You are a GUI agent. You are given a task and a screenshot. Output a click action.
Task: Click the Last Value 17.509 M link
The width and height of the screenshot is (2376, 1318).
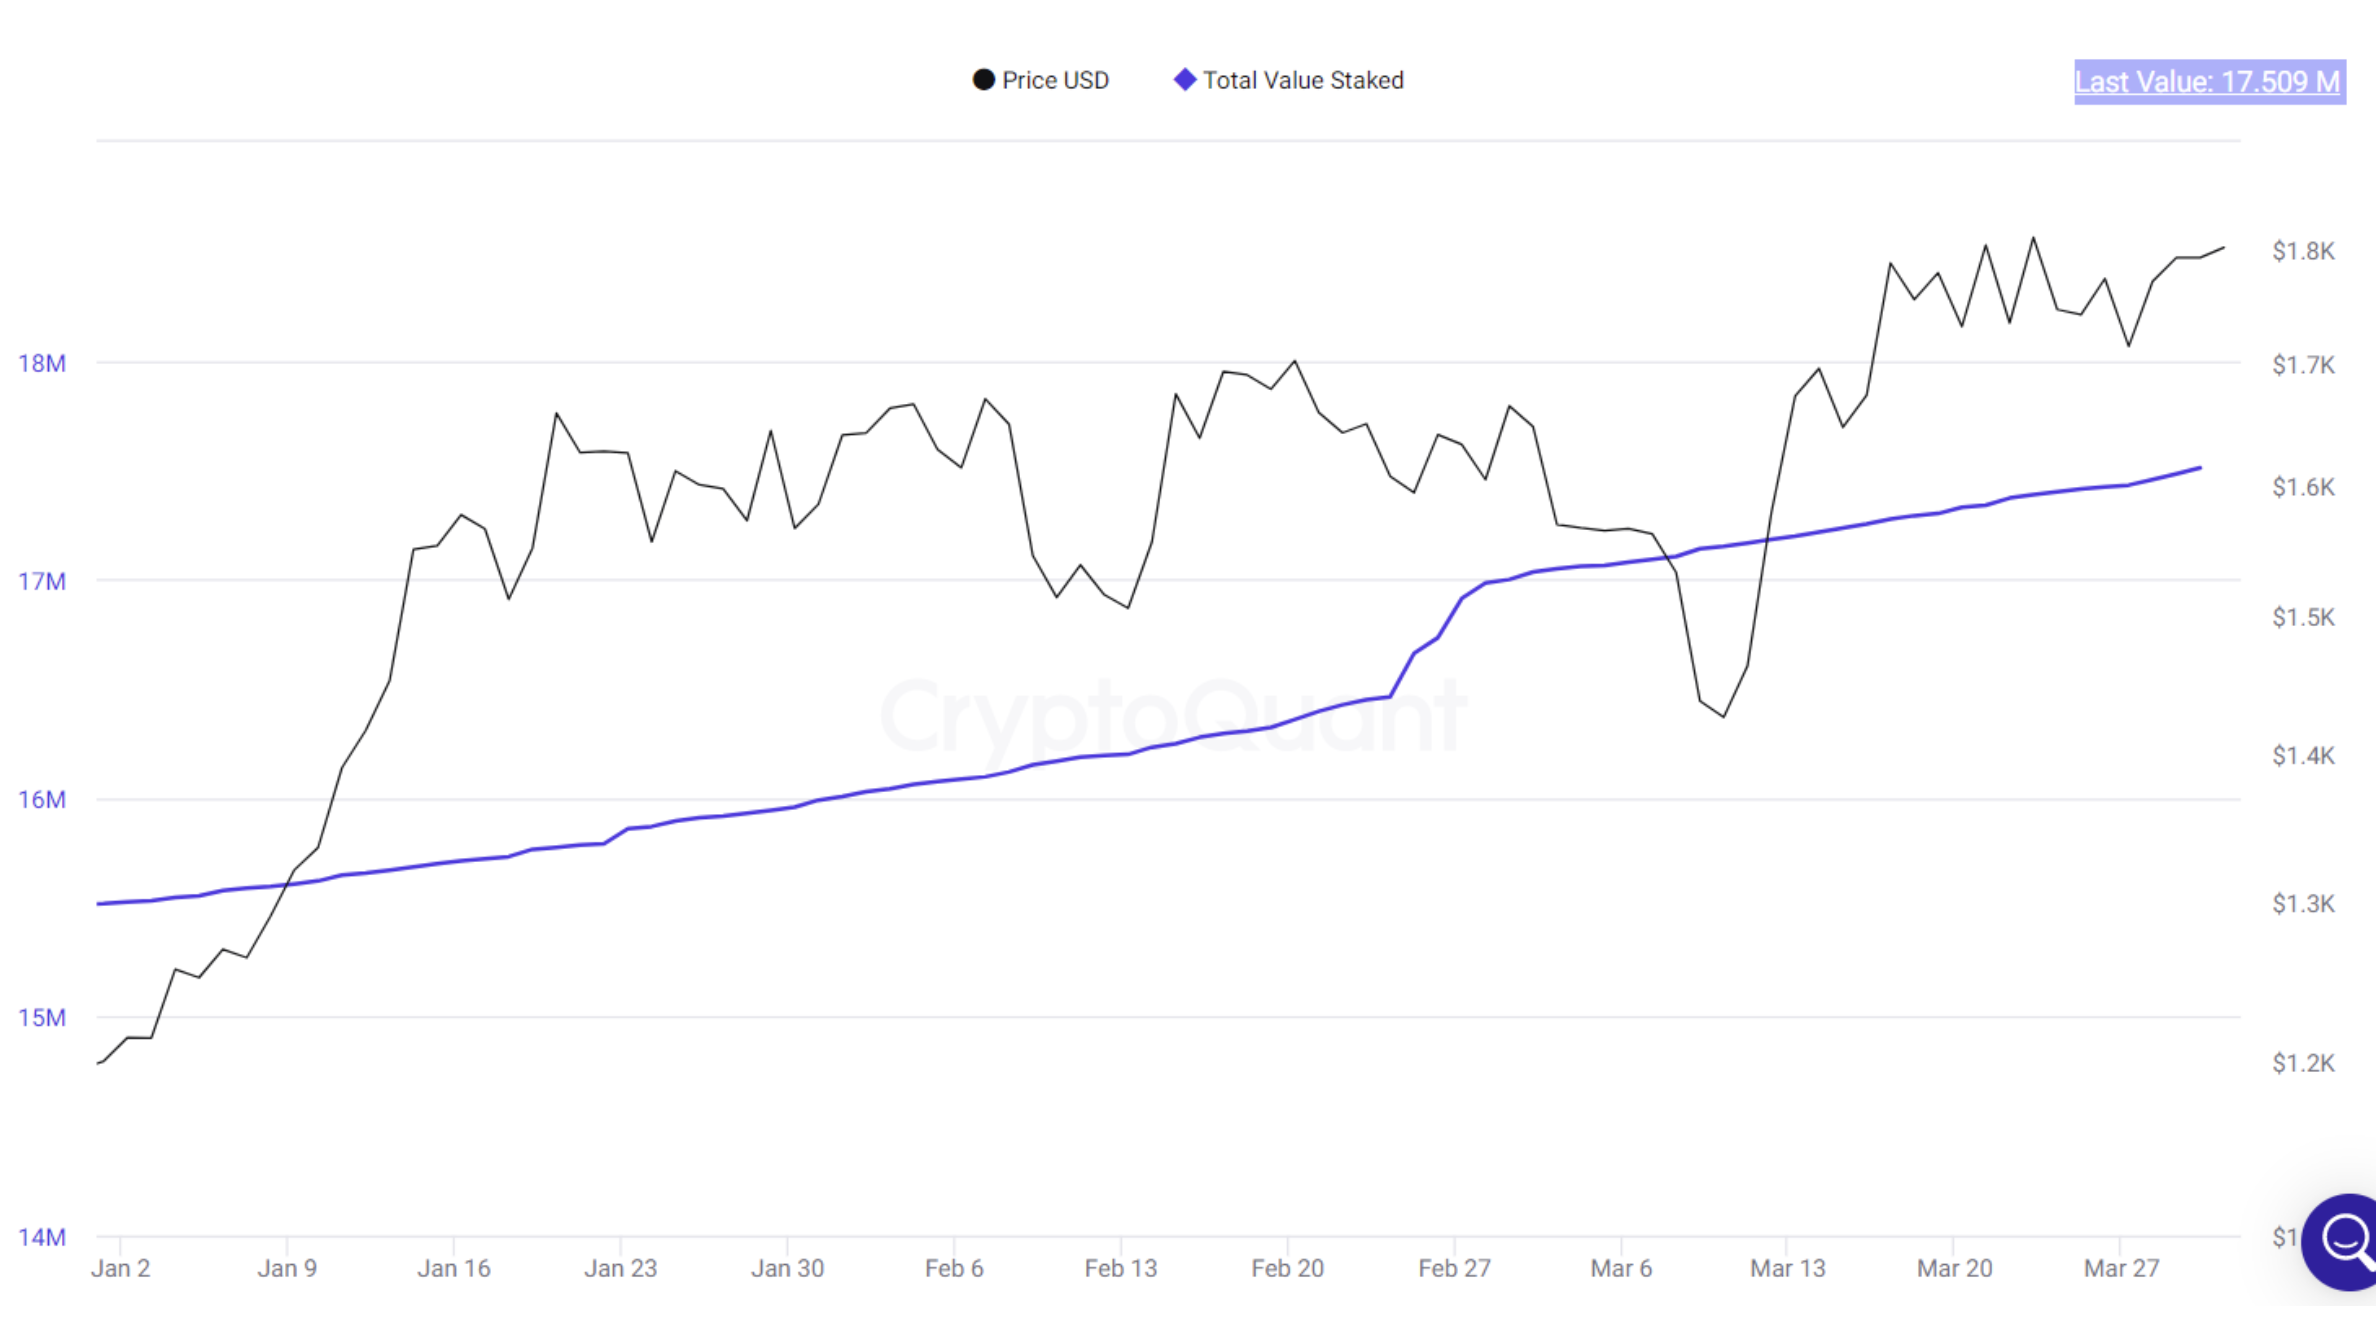tap(2209, 81)
